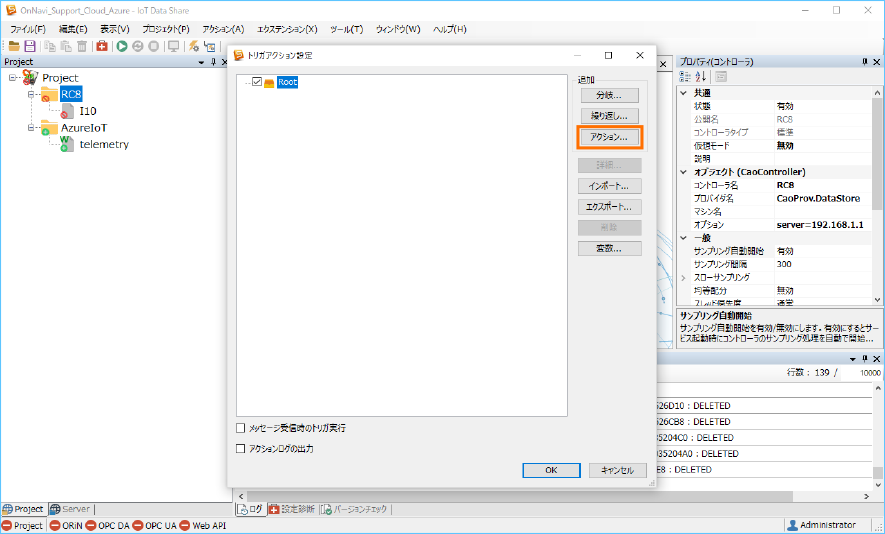This screenshot has width=885, height=534.
Task: Pin the properties panel using pin icon
Action: 864,62
